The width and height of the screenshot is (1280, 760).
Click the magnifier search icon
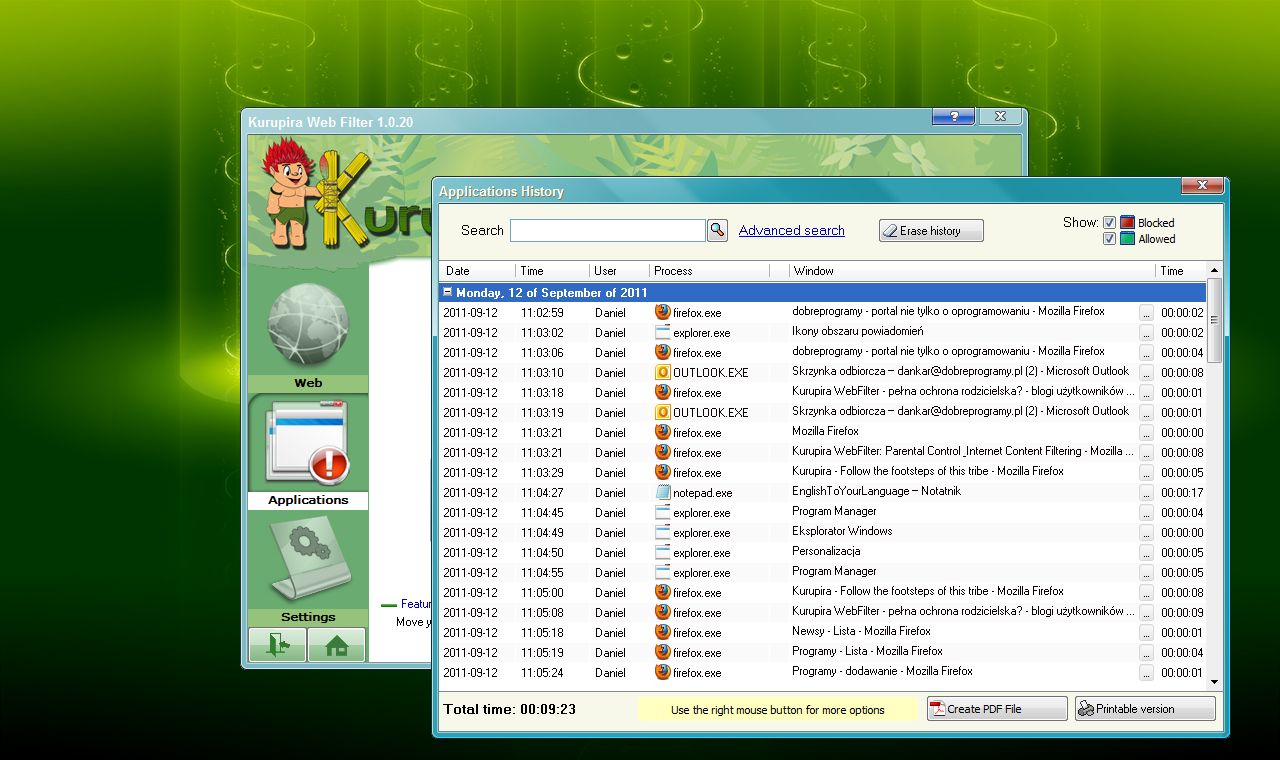click(717, 231)
